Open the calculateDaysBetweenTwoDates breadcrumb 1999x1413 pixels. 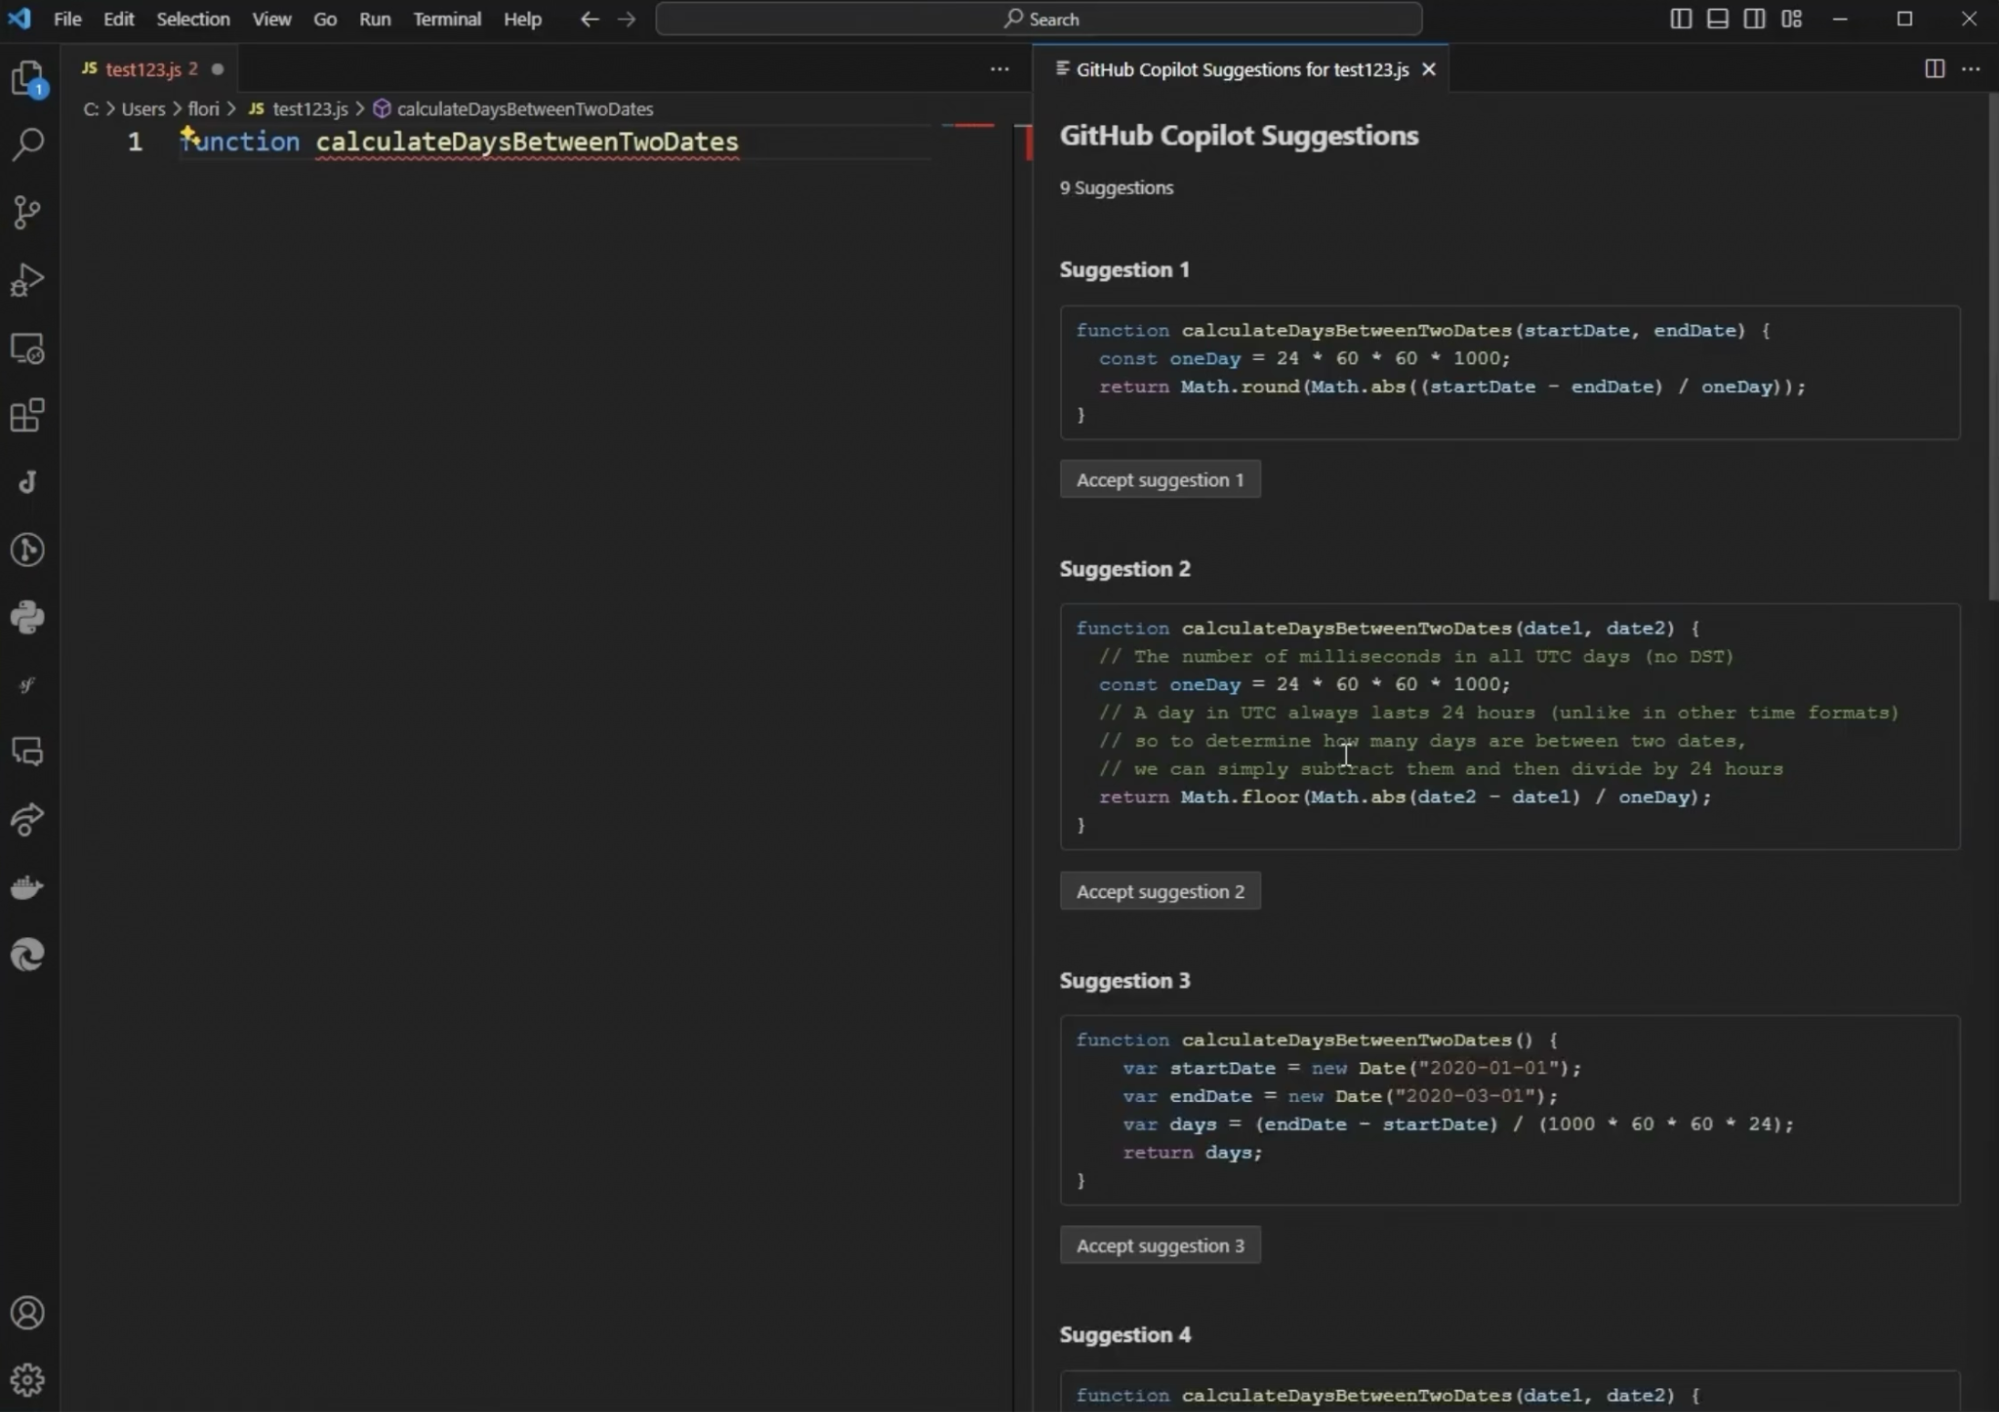pos(523,108)
